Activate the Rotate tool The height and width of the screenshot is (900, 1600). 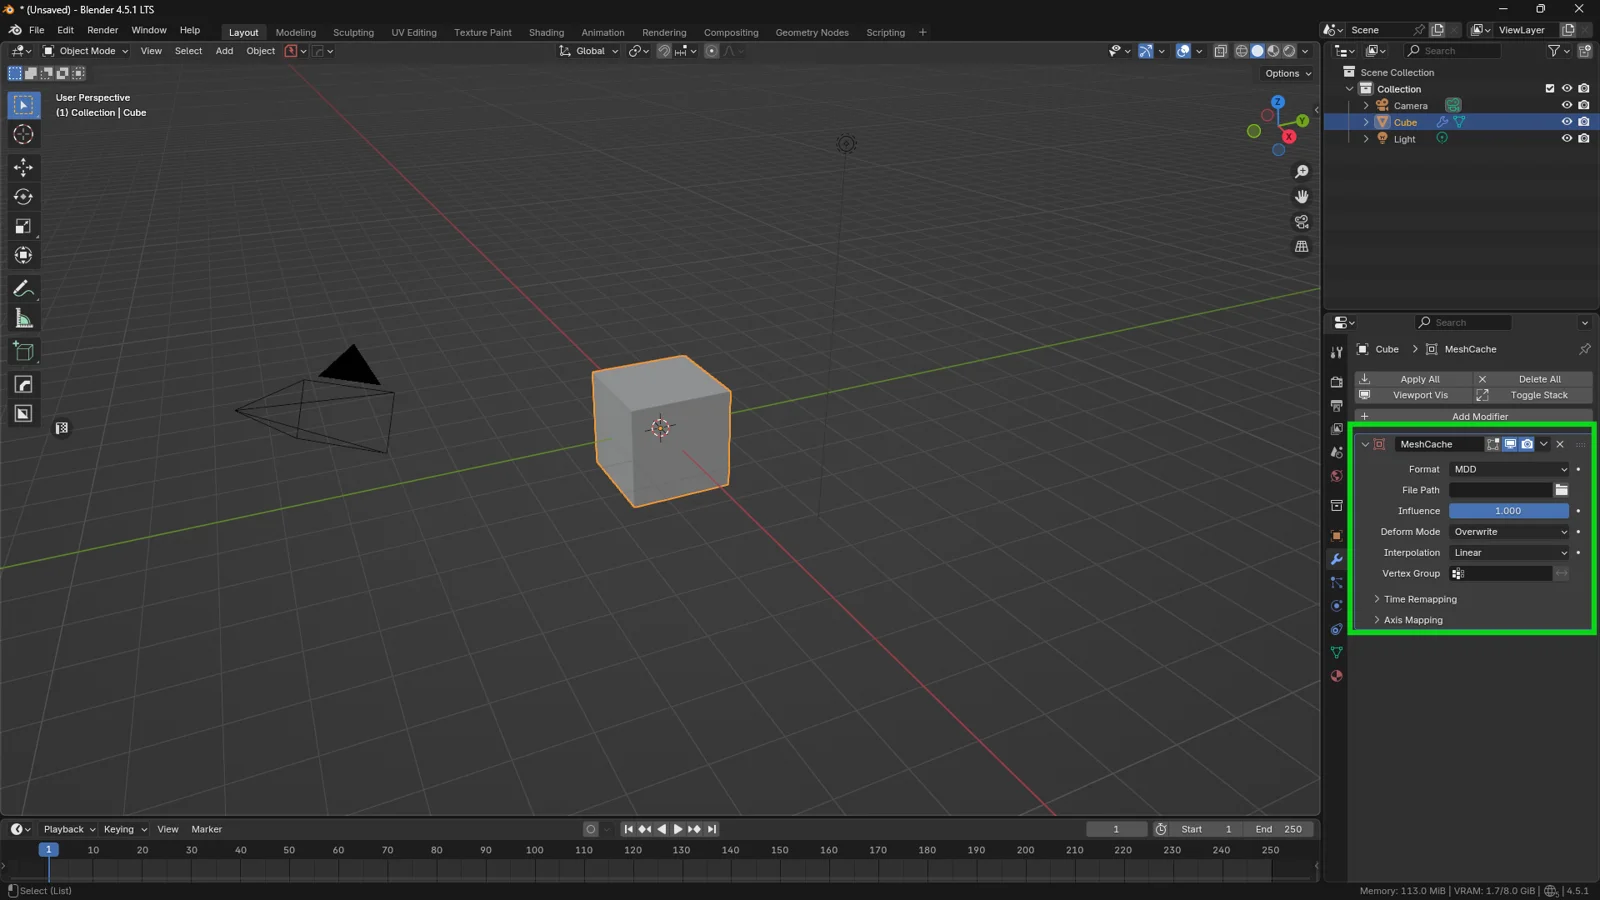click(x=23, y=197)
